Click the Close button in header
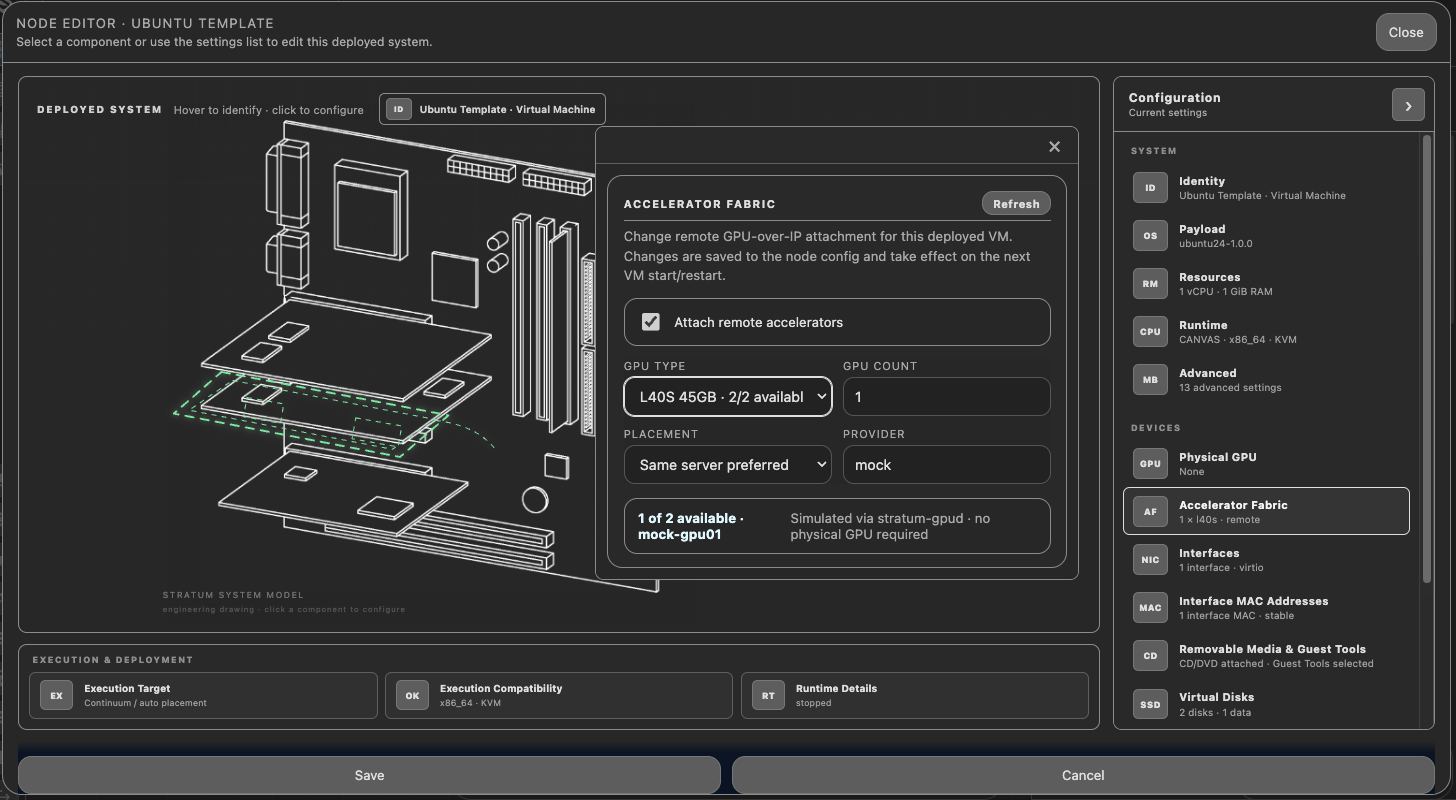This screenshot has width=1456, height=800. [1405, 32]
